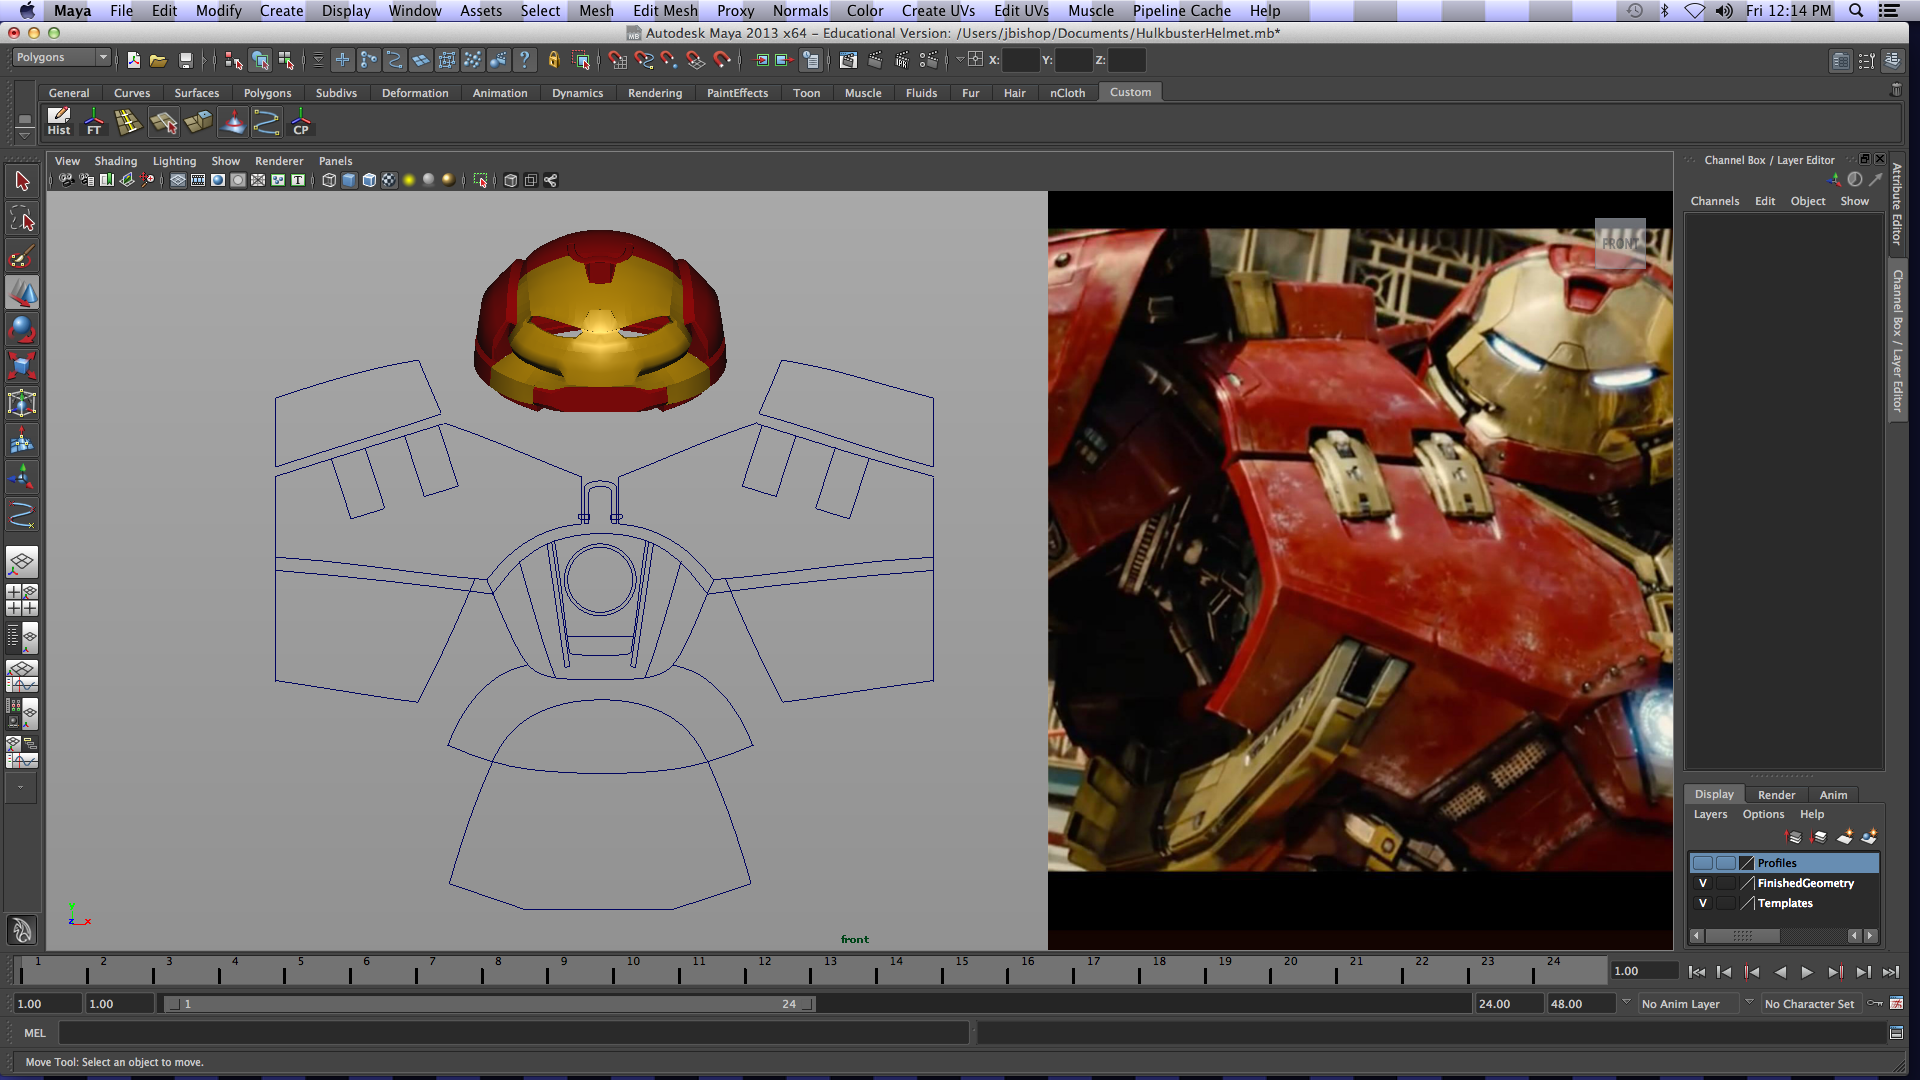Open Options menu in Layer Editor
This screenshot has width=1920, height=1080.
click(x=1764, y=814)
